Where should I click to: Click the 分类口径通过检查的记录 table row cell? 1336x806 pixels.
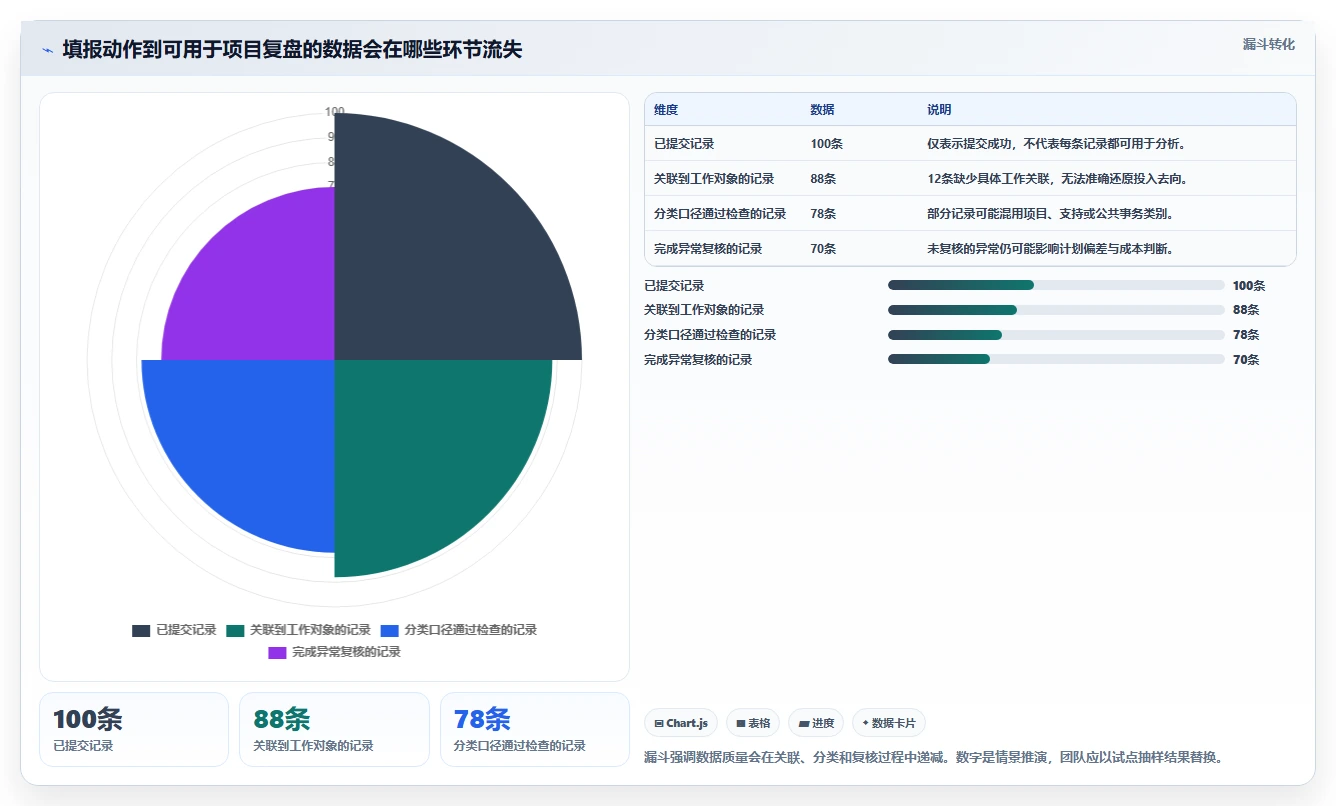(x=720, y=214)
